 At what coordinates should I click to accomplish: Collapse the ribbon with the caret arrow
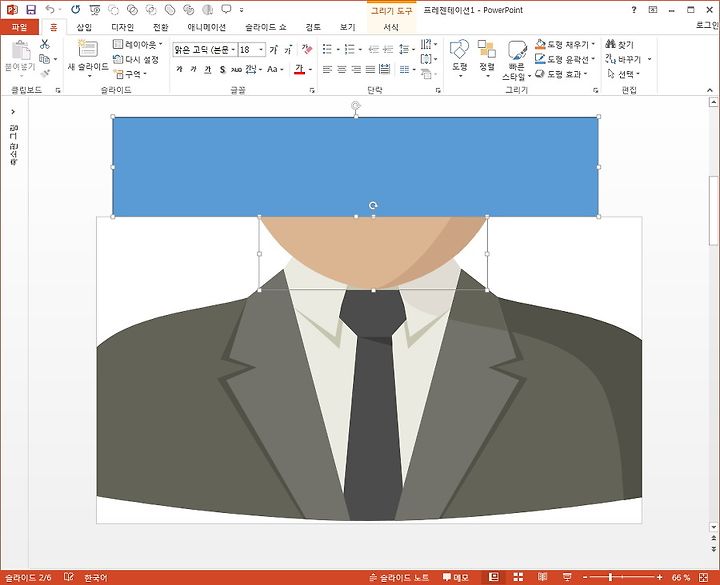[710, 90]
